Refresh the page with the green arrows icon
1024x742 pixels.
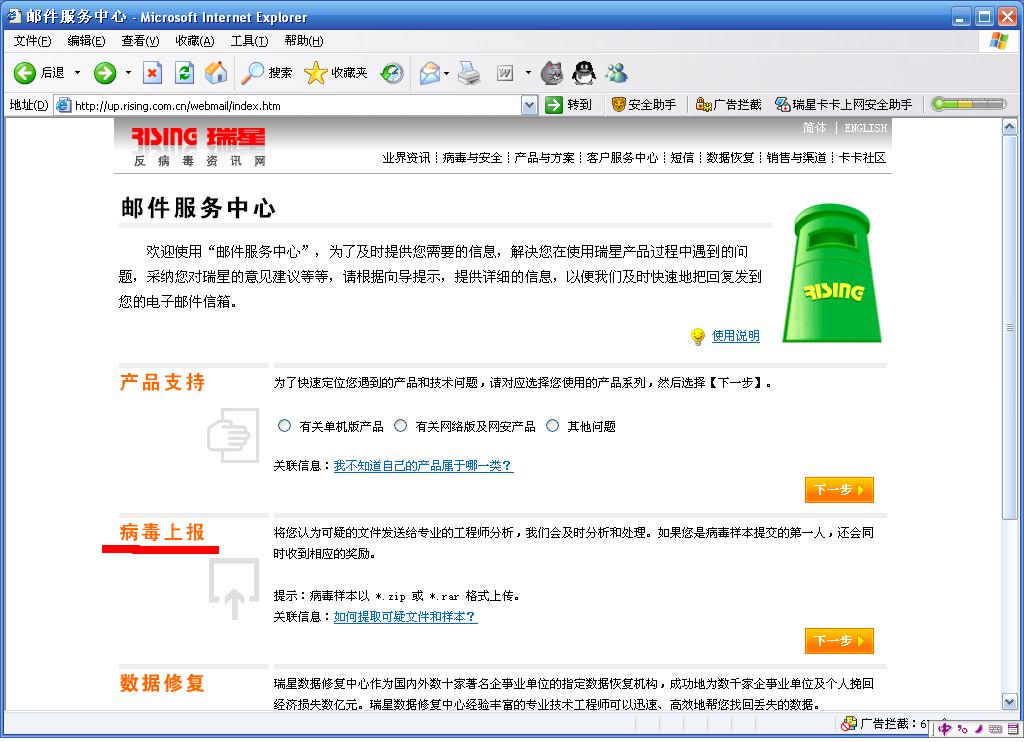click(x=184, y=73)
